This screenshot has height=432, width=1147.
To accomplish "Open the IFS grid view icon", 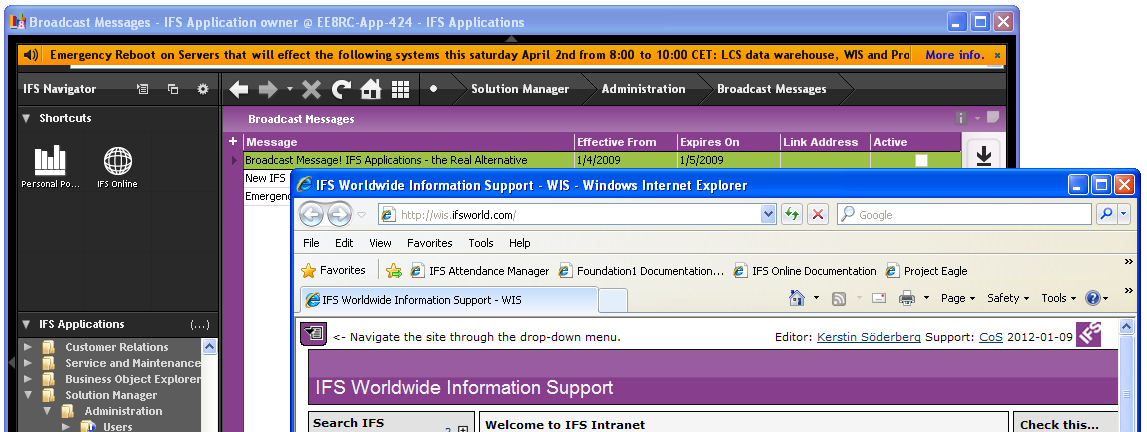I will [x=400, y=89].
